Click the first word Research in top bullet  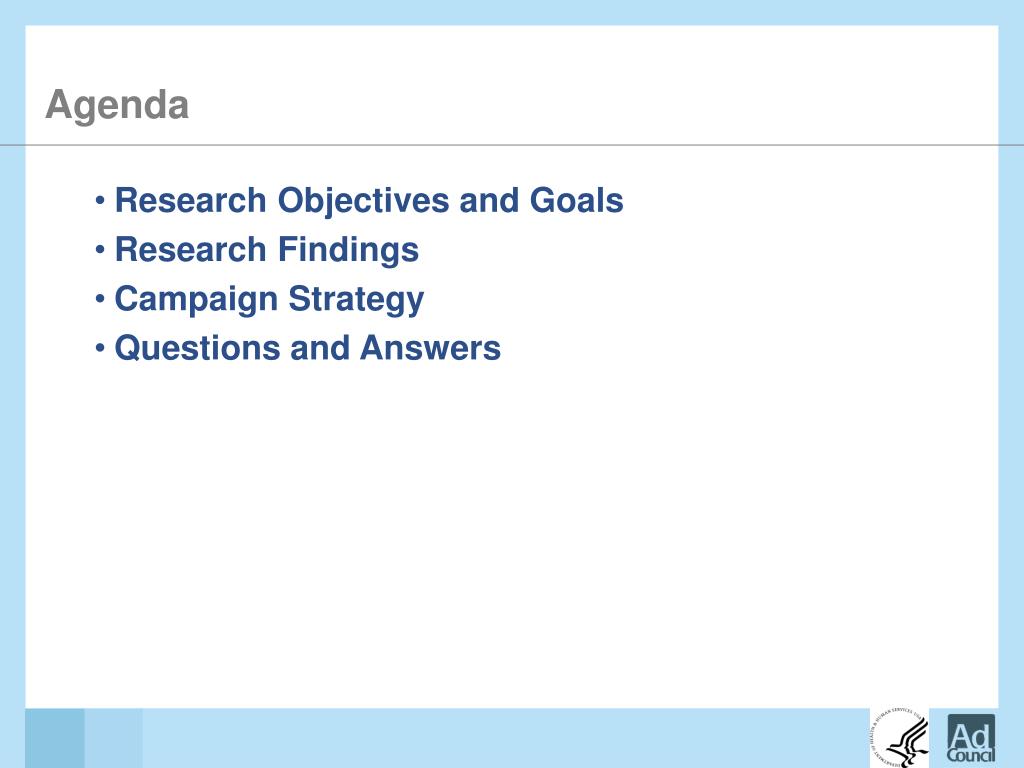[x=191, y=200]
